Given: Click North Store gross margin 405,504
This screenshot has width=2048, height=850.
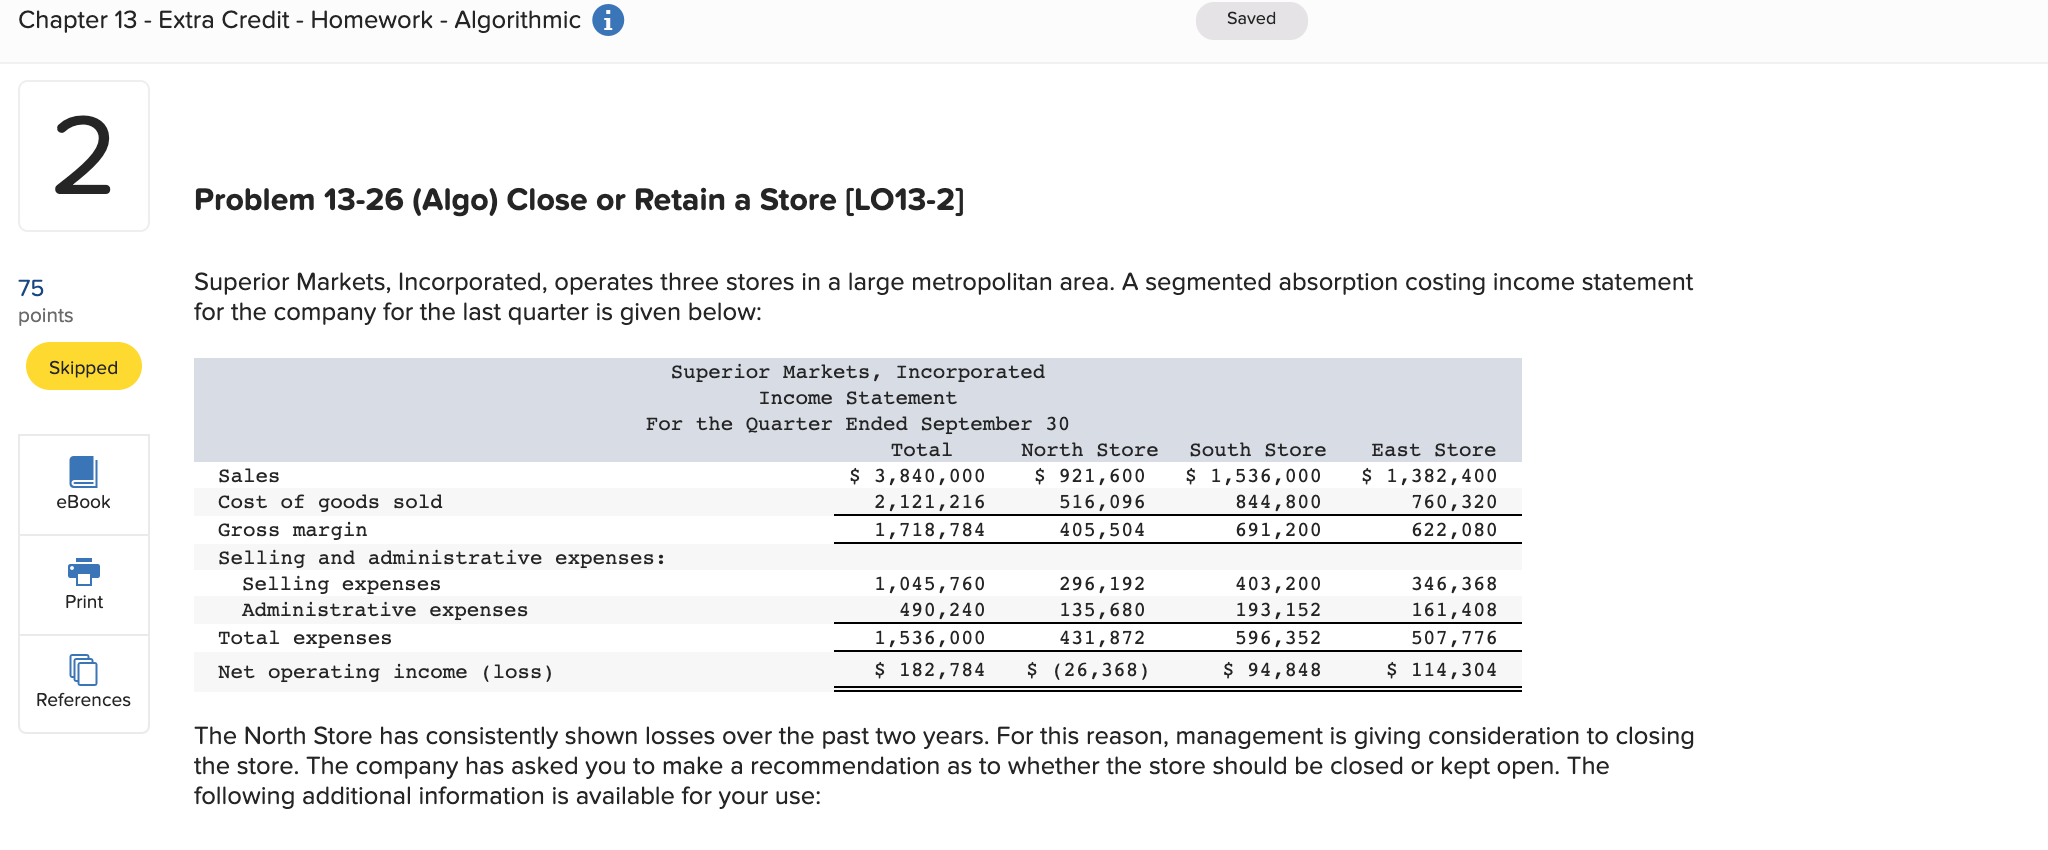Looking at the screenshot, I should pos(1102,530).
